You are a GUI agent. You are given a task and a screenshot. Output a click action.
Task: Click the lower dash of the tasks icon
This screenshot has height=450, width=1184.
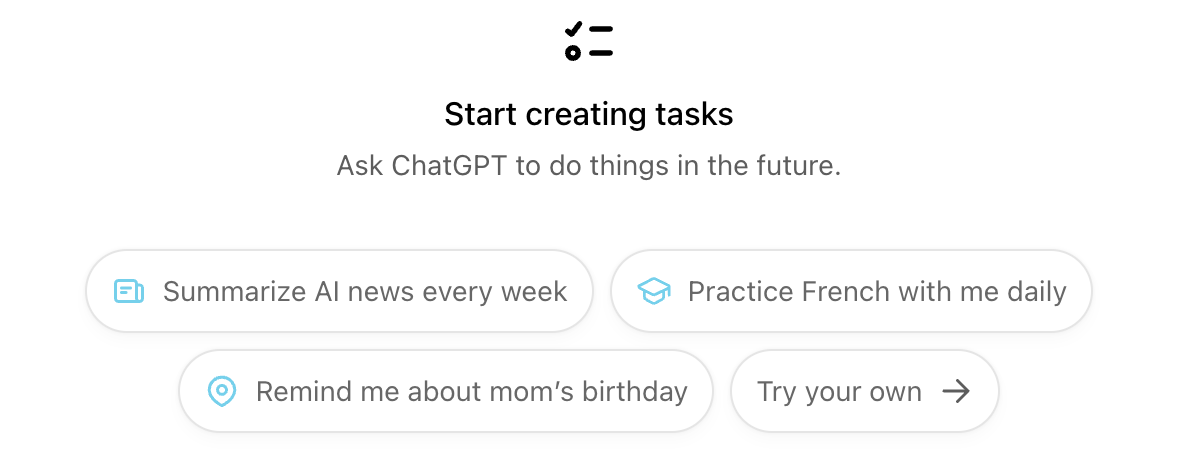(x=601, y=52)
